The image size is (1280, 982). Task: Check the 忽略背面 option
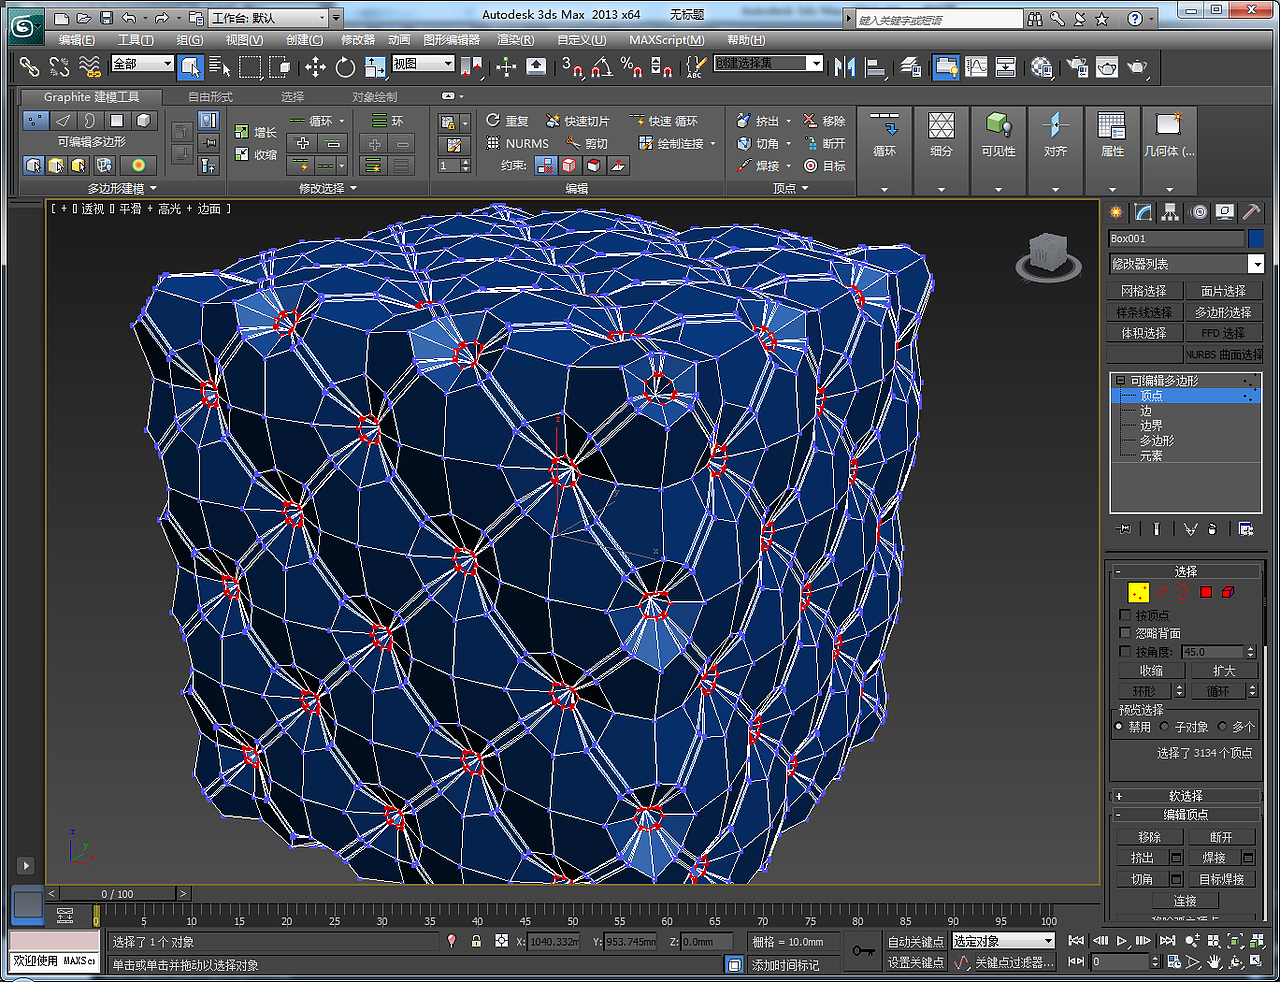point(1125,633)
